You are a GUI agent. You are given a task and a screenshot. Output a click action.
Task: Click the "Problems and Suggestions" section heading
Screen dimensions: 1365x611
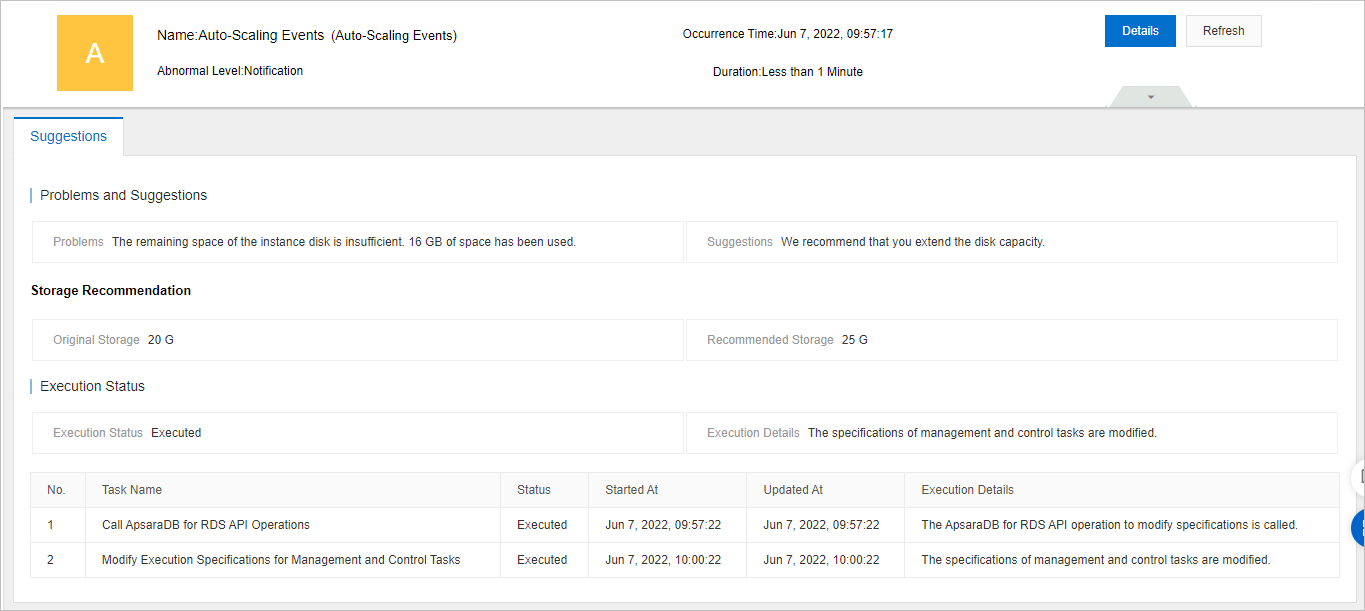pyautogui.click(x=124, y=195)
